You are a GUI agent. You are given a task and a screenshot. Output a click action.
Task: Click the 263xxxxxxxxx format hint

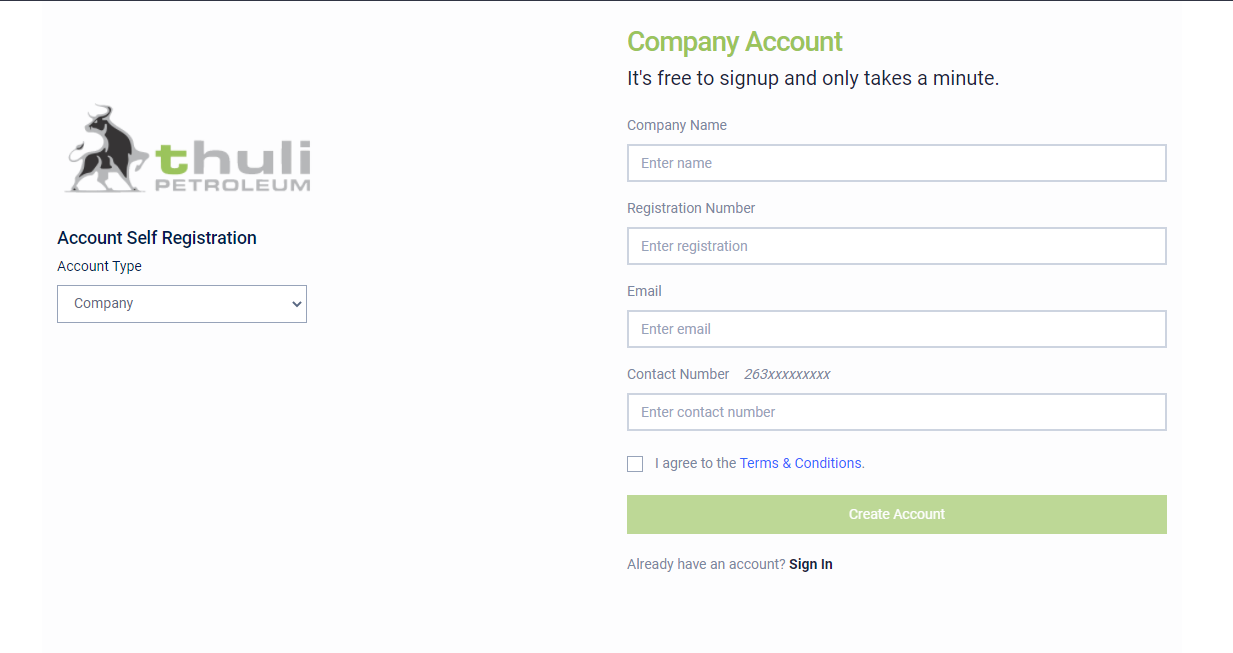click(787, 374)
